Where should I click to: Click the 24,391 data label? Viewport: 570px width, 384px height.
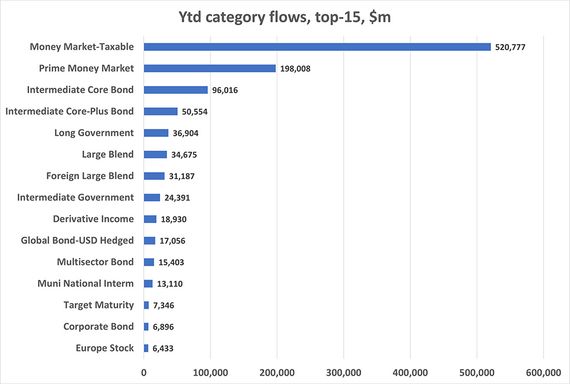177,197
